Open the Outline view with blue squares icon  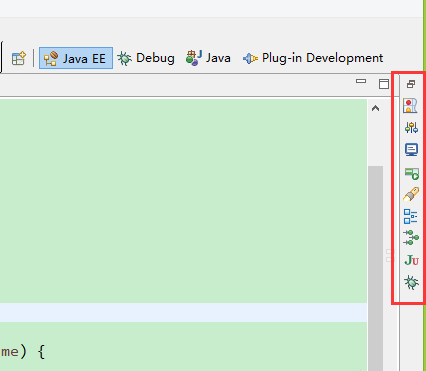[x=411, y=216]
